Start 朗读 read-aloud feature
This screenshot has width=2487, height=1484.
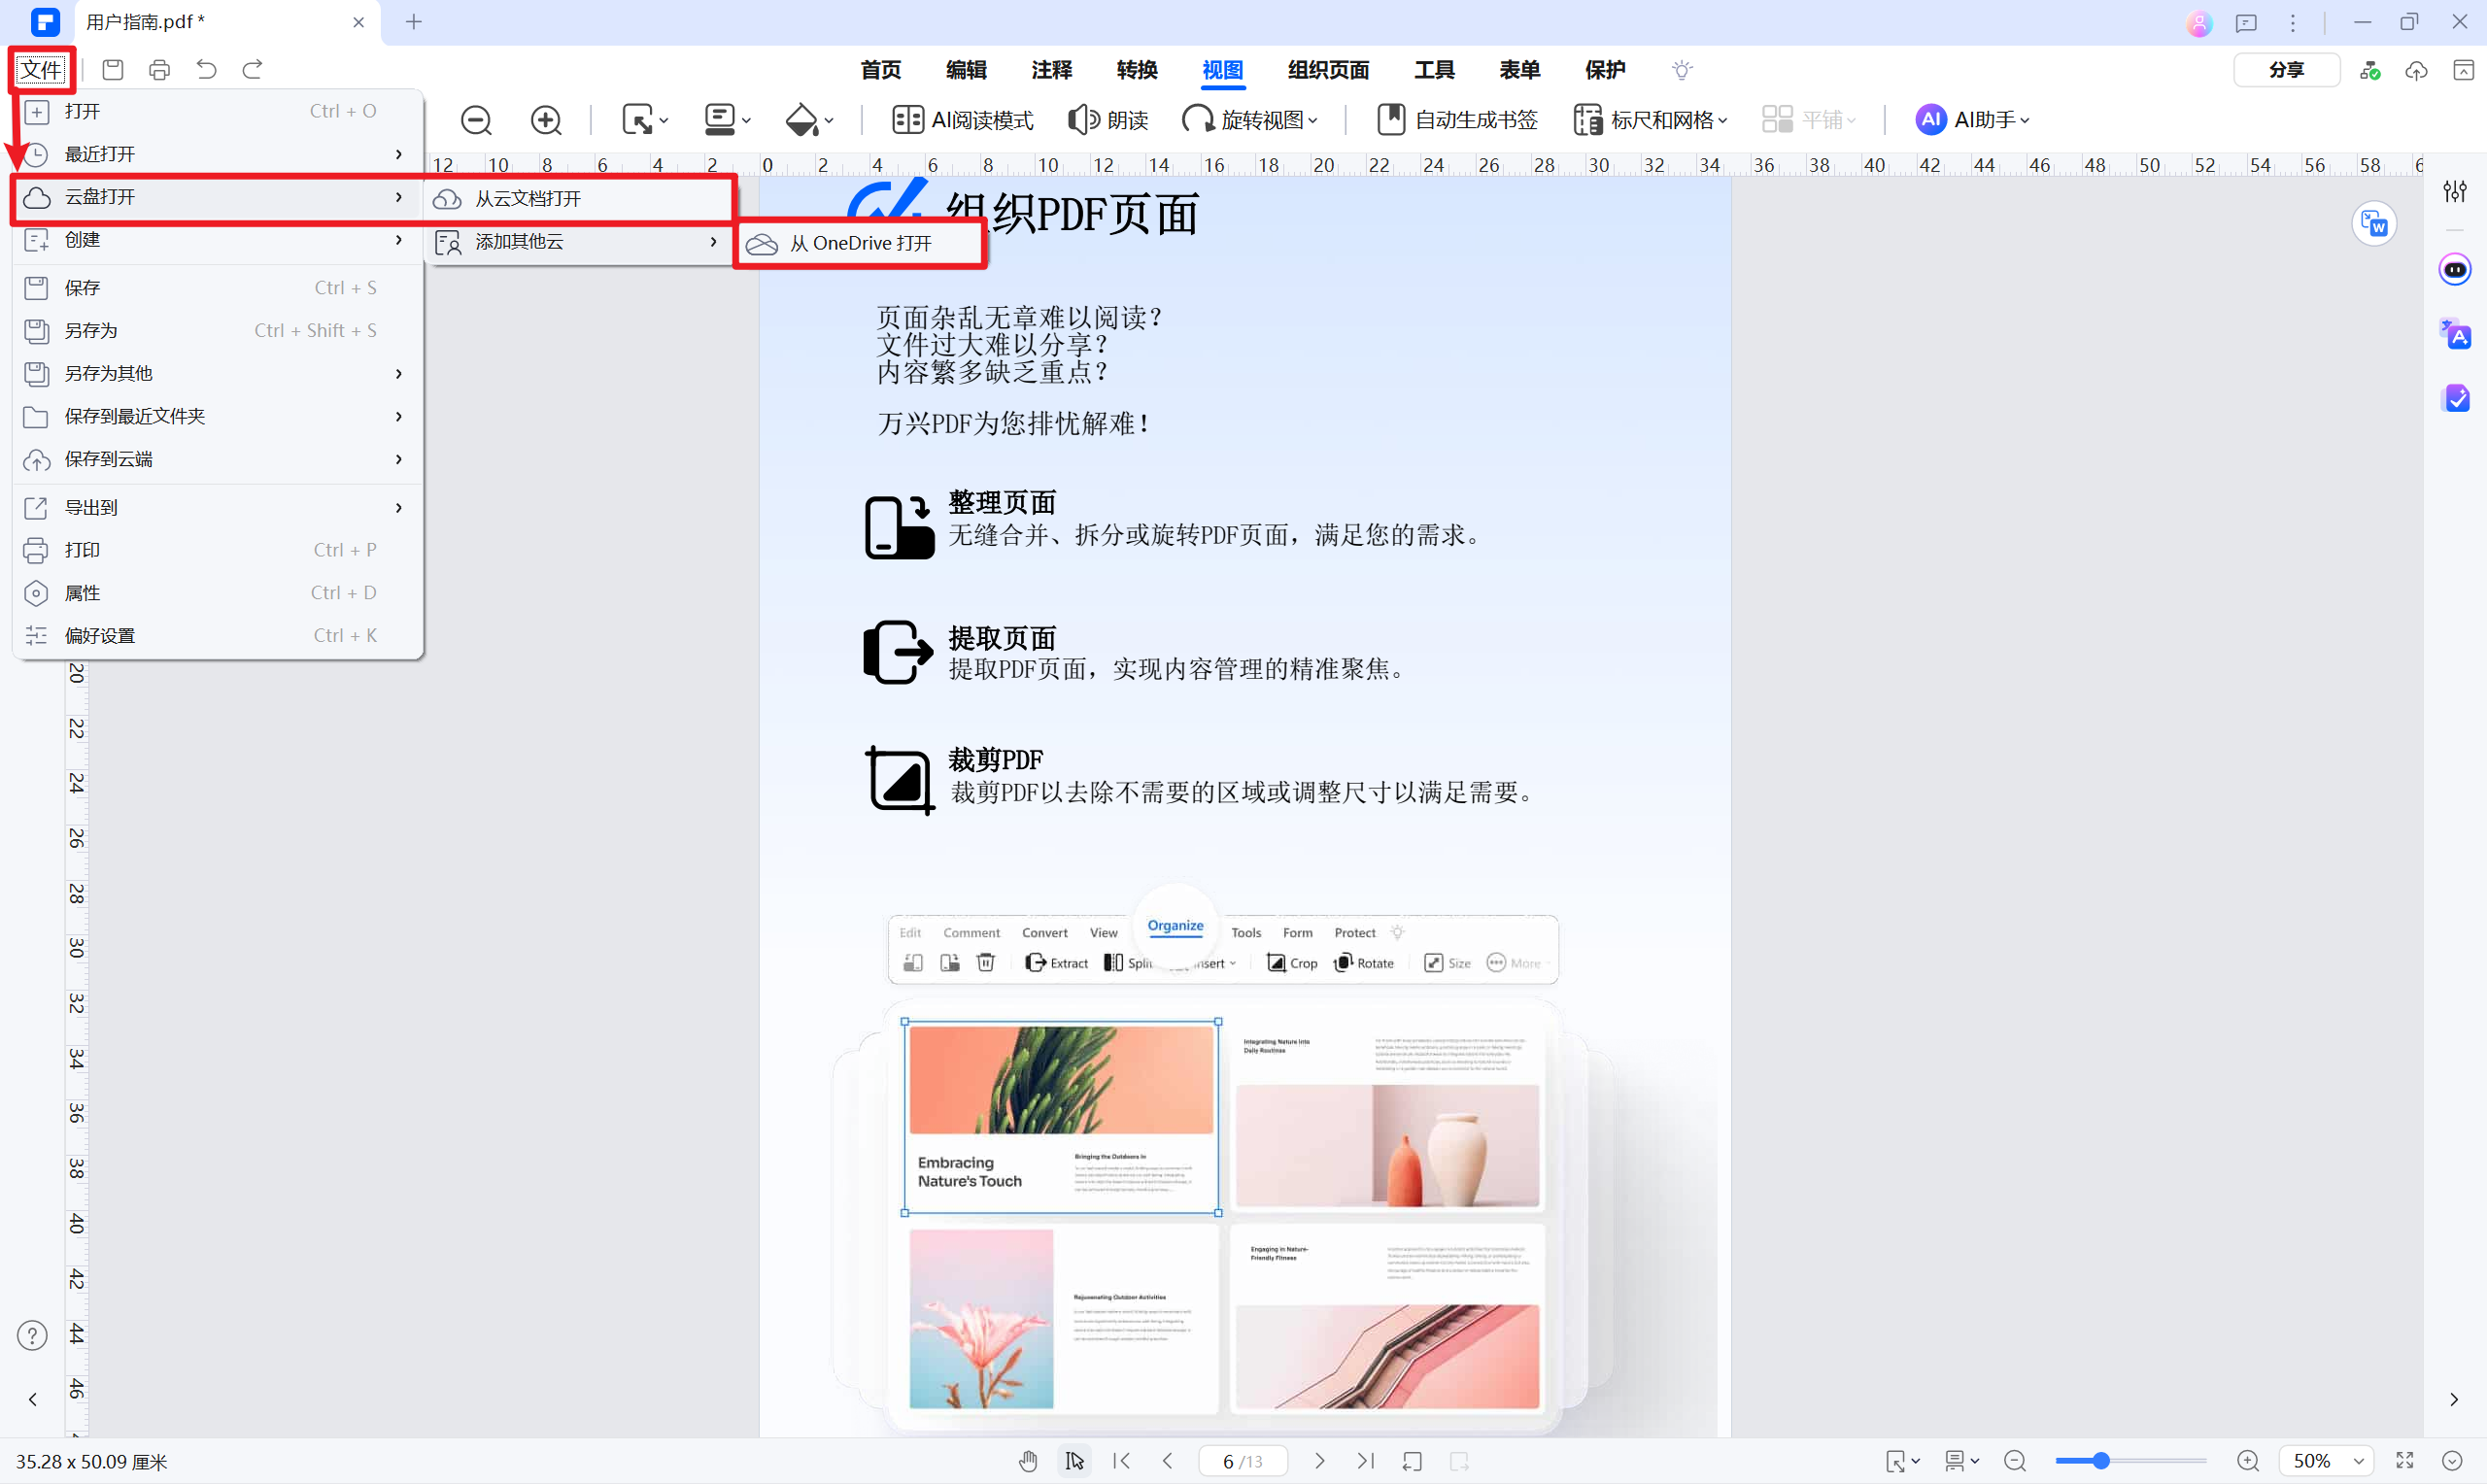[x=1108, y=119]
